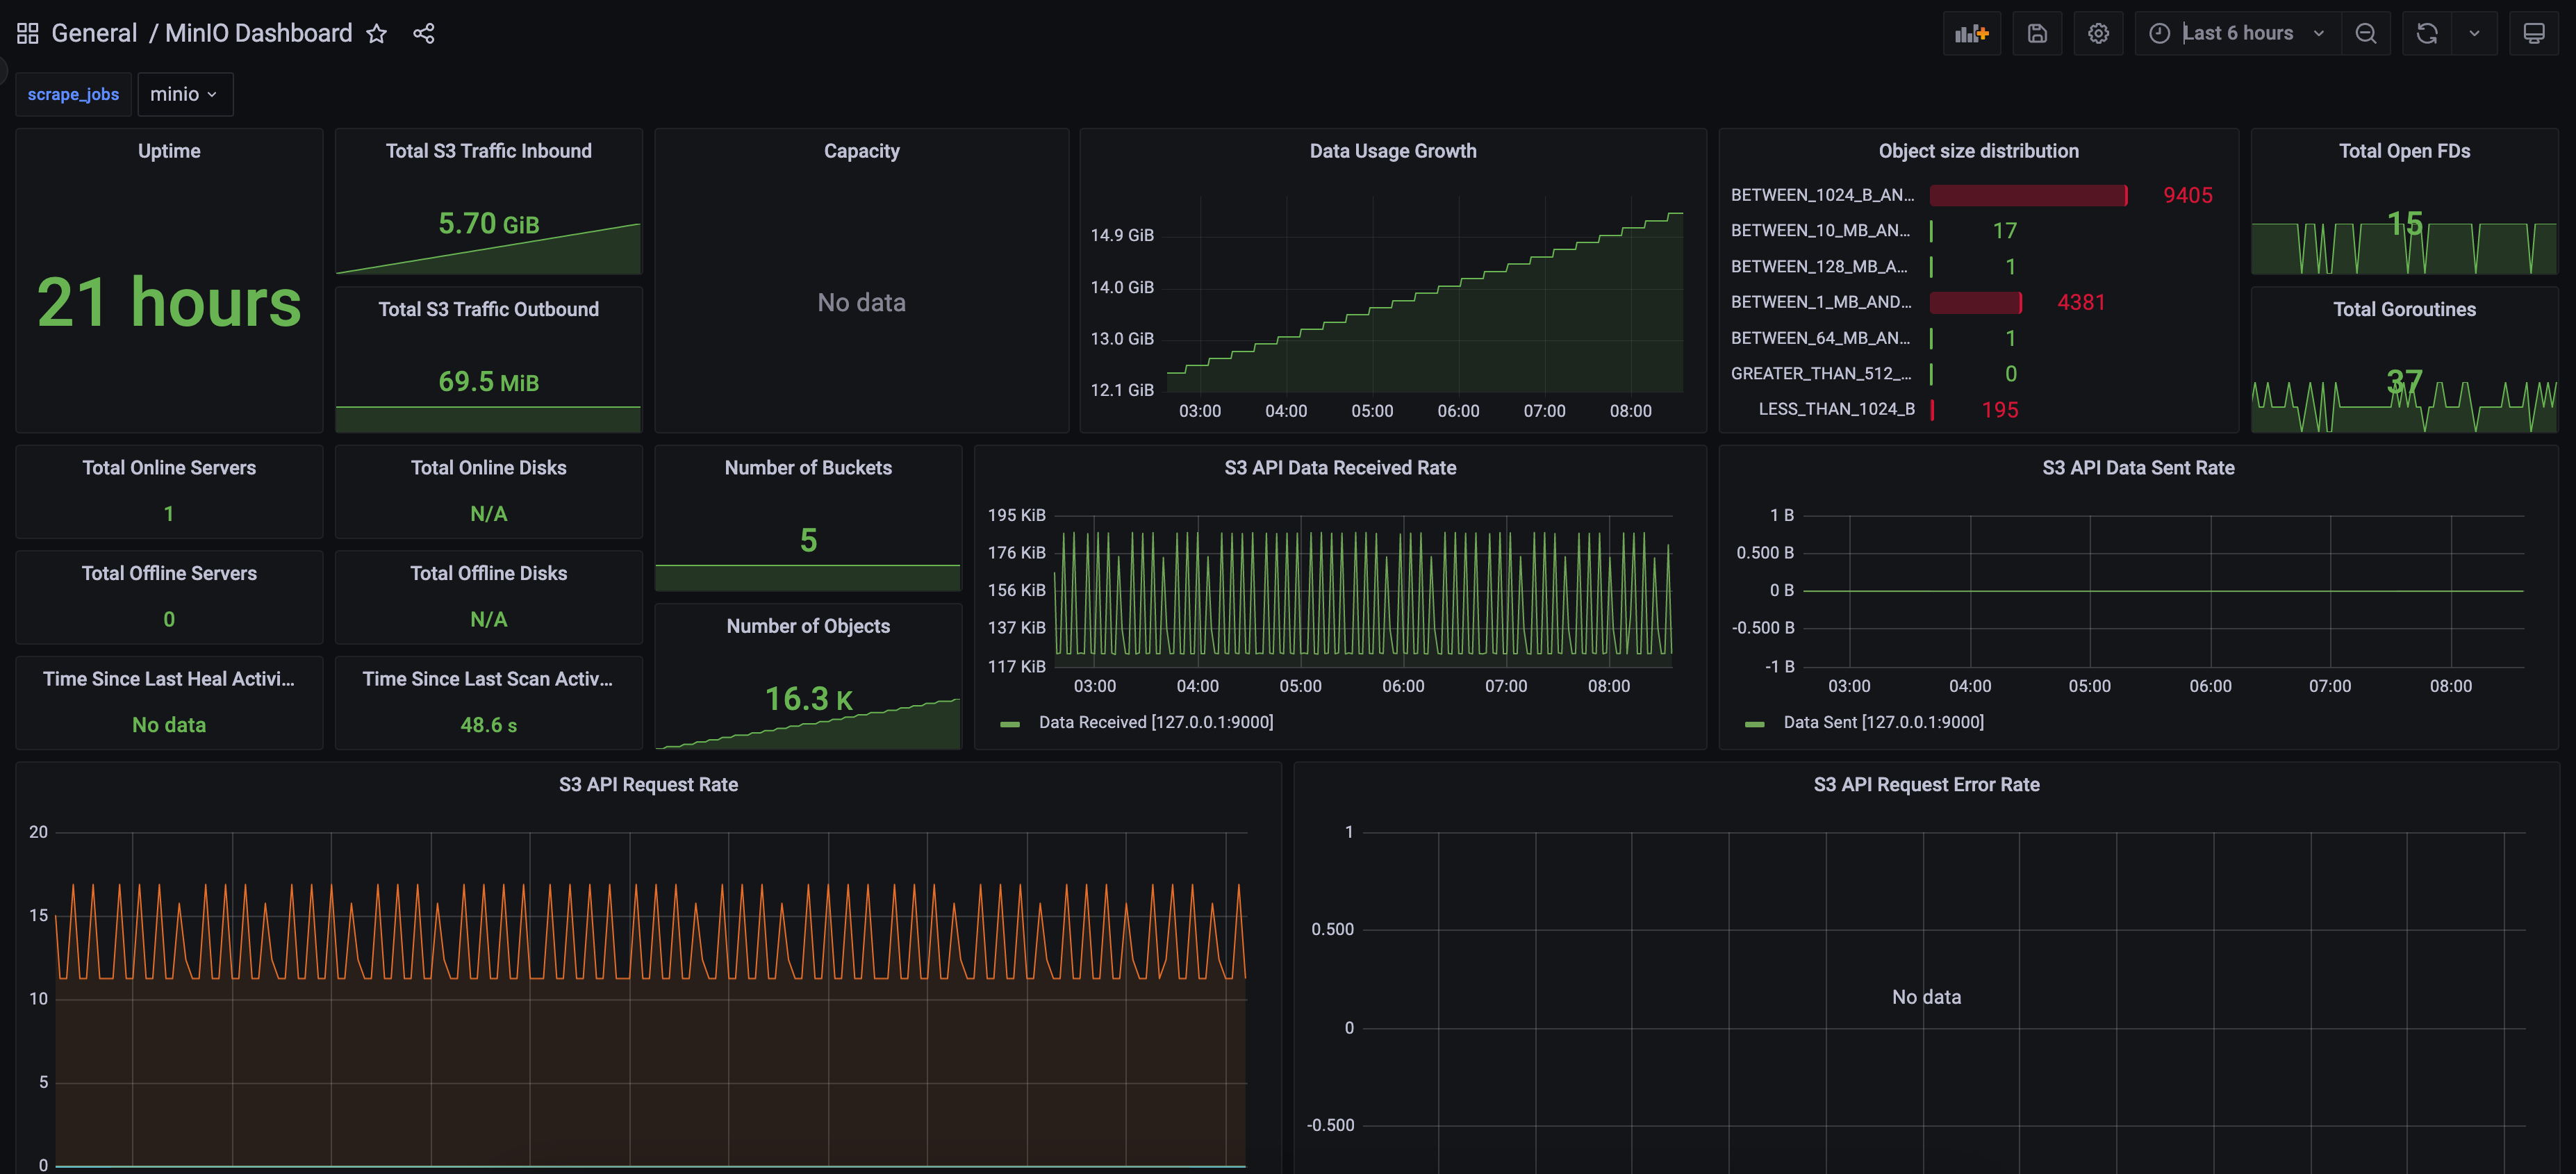2576x1174 pixels.
Task: Open the Uptime panel title menu
Action: [x=169, y=151]
